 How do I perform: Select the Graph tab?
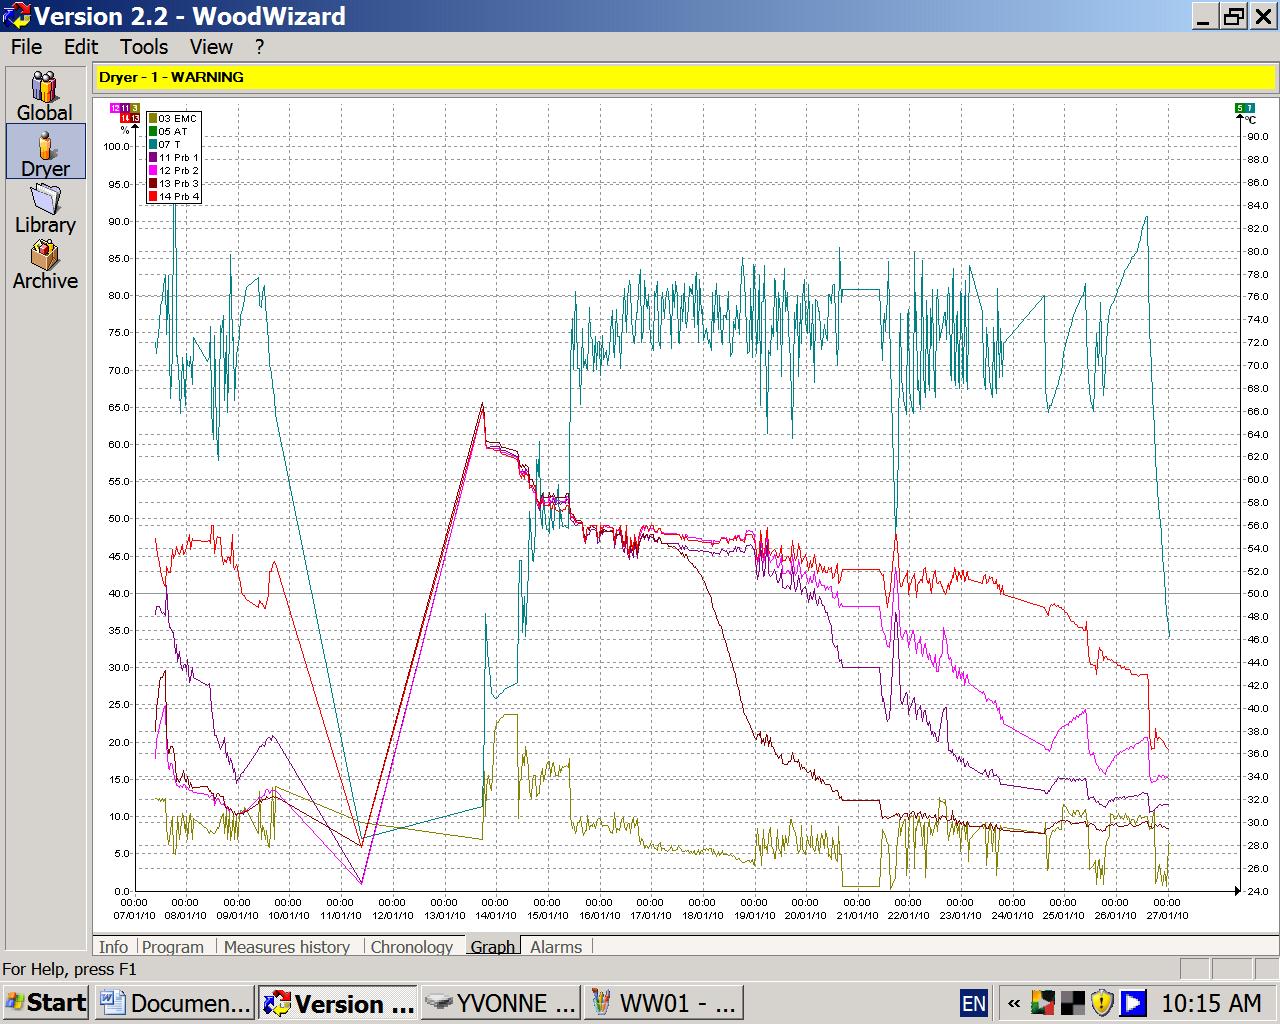point(493,946)
